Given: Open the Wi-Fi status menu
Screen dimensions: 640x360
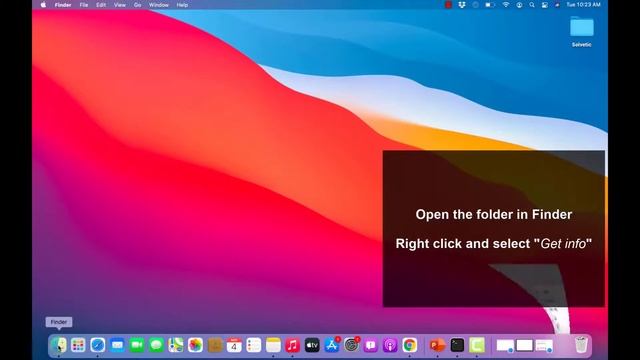Looking at the screenshot, I should pyautogui.click(x=506, y=5).
